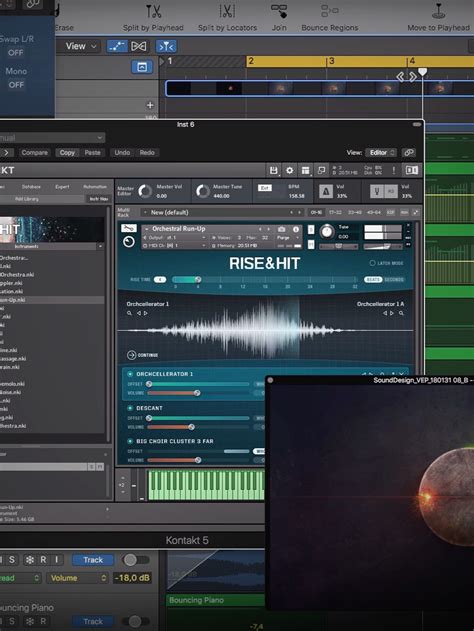Screen dimensions: 474x631
Task: Click the Move to Playhead icon
Action: pyautogui.click(x=439, y=11)
